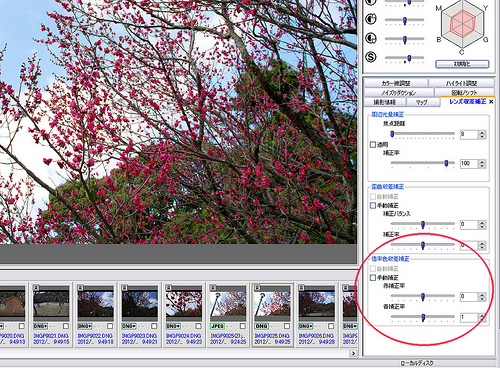The image size is (500, 368).
Task: Click the DNG format badge under IMGP9025.DNG
Action: point(261,326)
